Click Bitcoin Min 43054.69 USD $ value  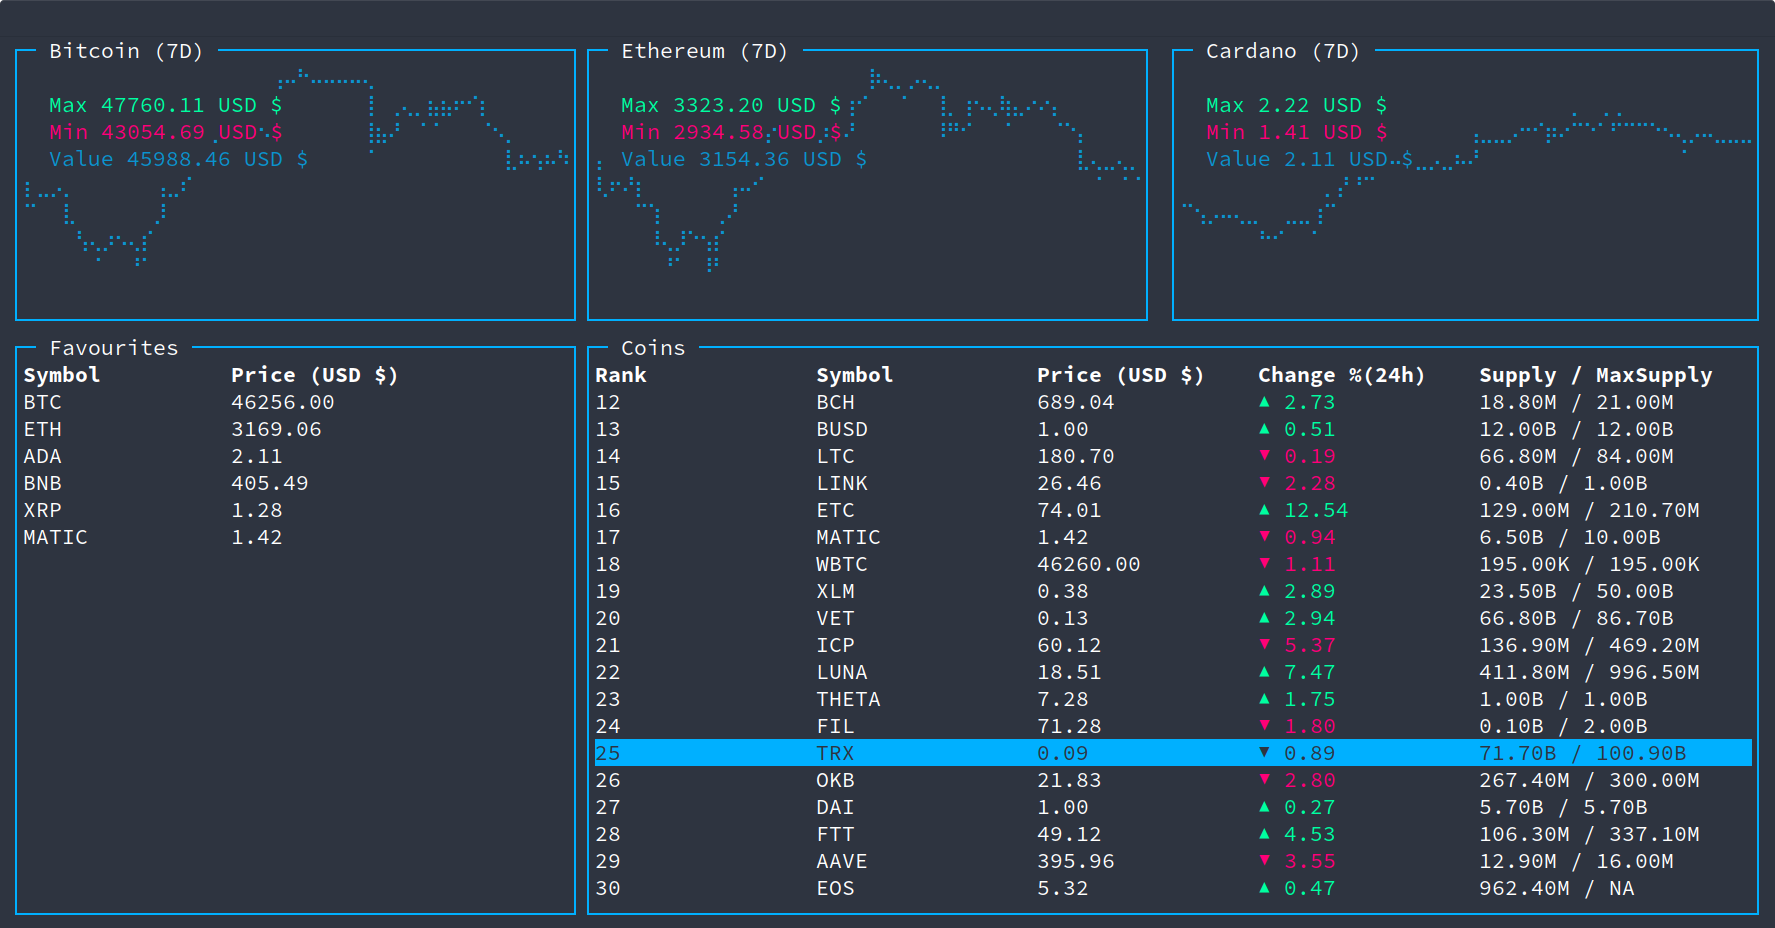point(166,132)
